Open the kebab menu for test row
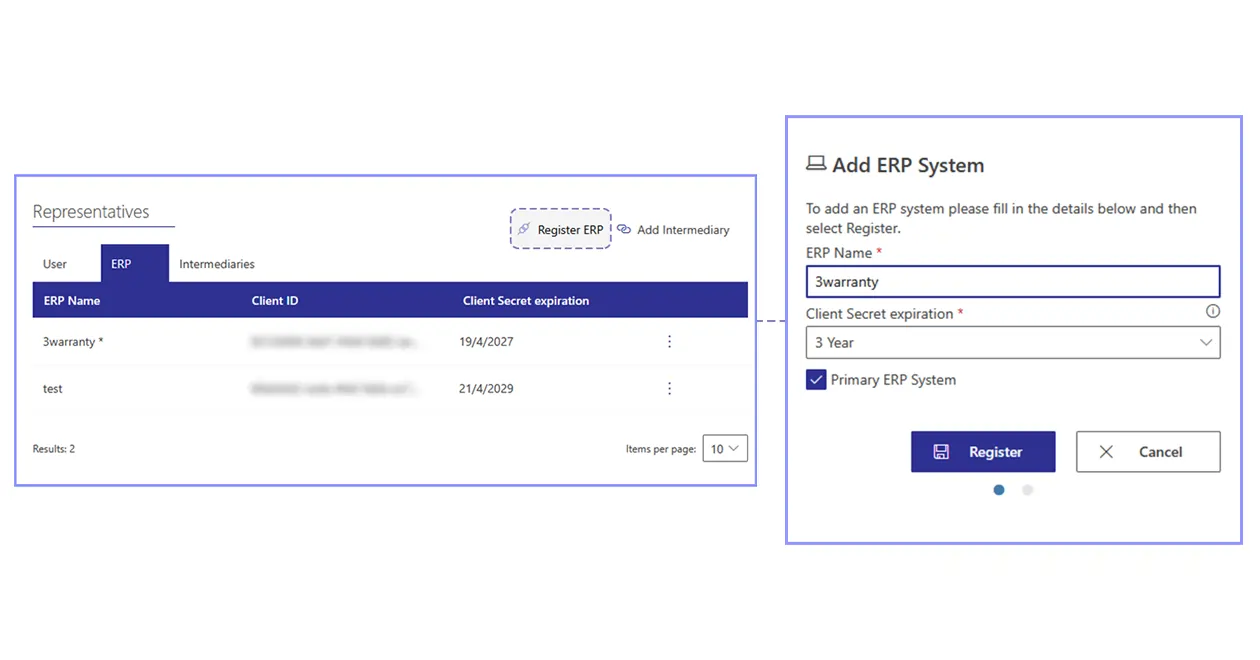This screenshot has width=1260, height=660. point(669,388)
